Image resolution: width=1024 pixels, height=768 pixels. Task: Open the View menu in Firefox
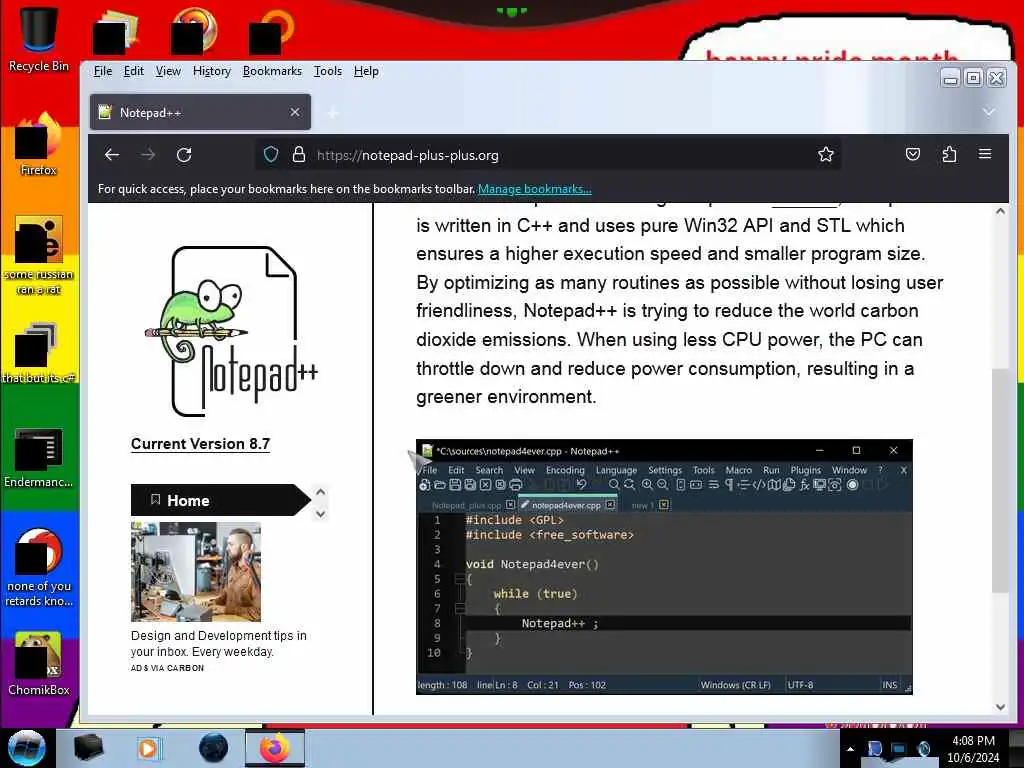(x=168, y=71)
